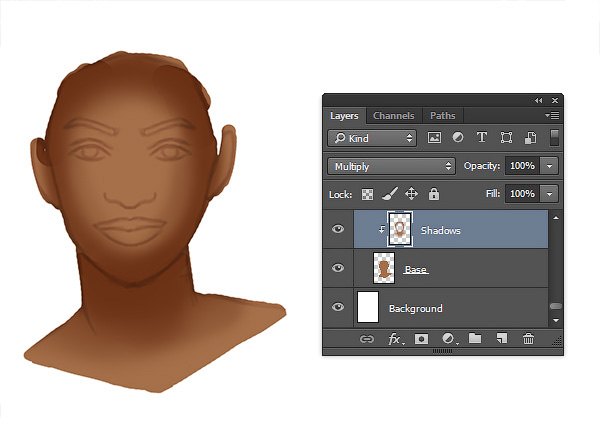600x444 pixels.
Task: Lock image pixels brush icon
Action: (x=390, y=194)
